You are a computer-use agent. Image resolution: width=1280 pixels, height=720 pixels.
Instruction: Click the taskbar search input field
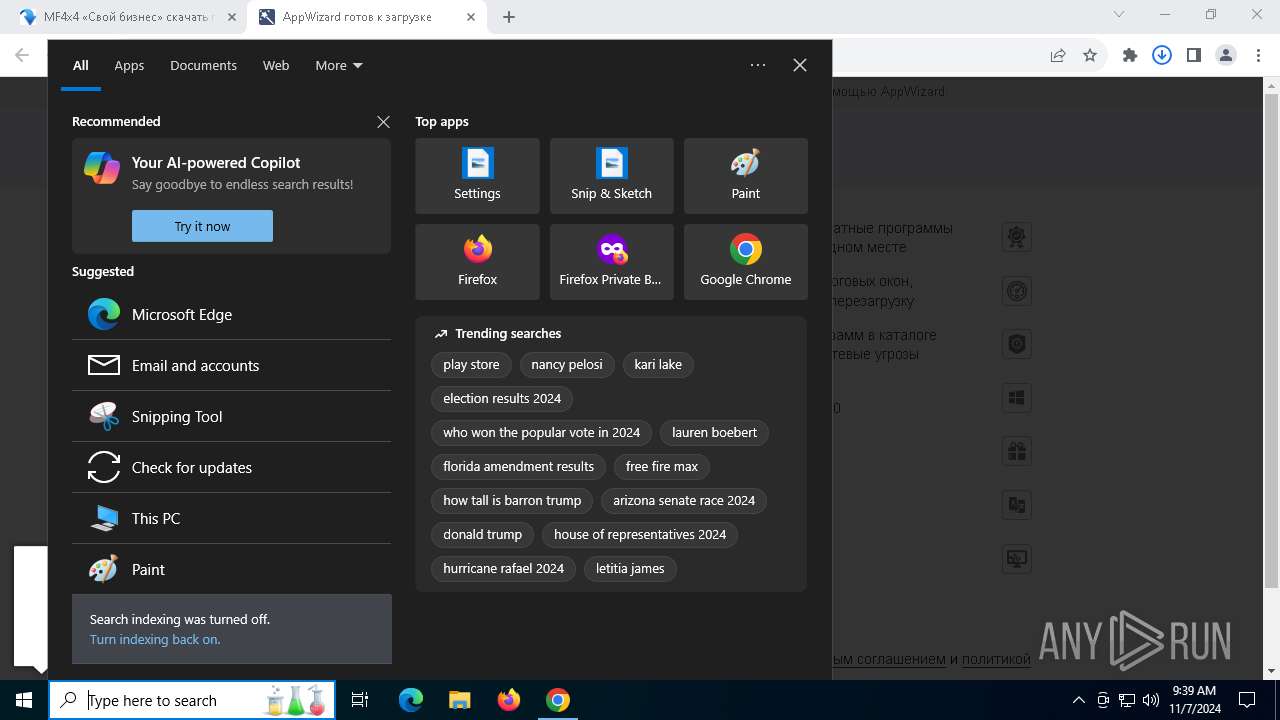click(x=190, y=700)
